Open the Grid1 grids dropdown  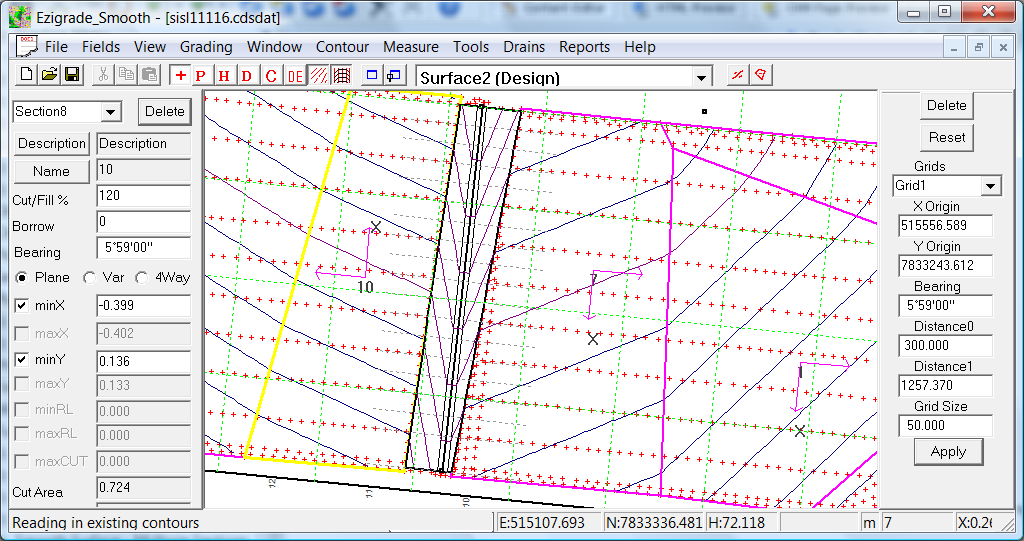(x=990, y=186)
